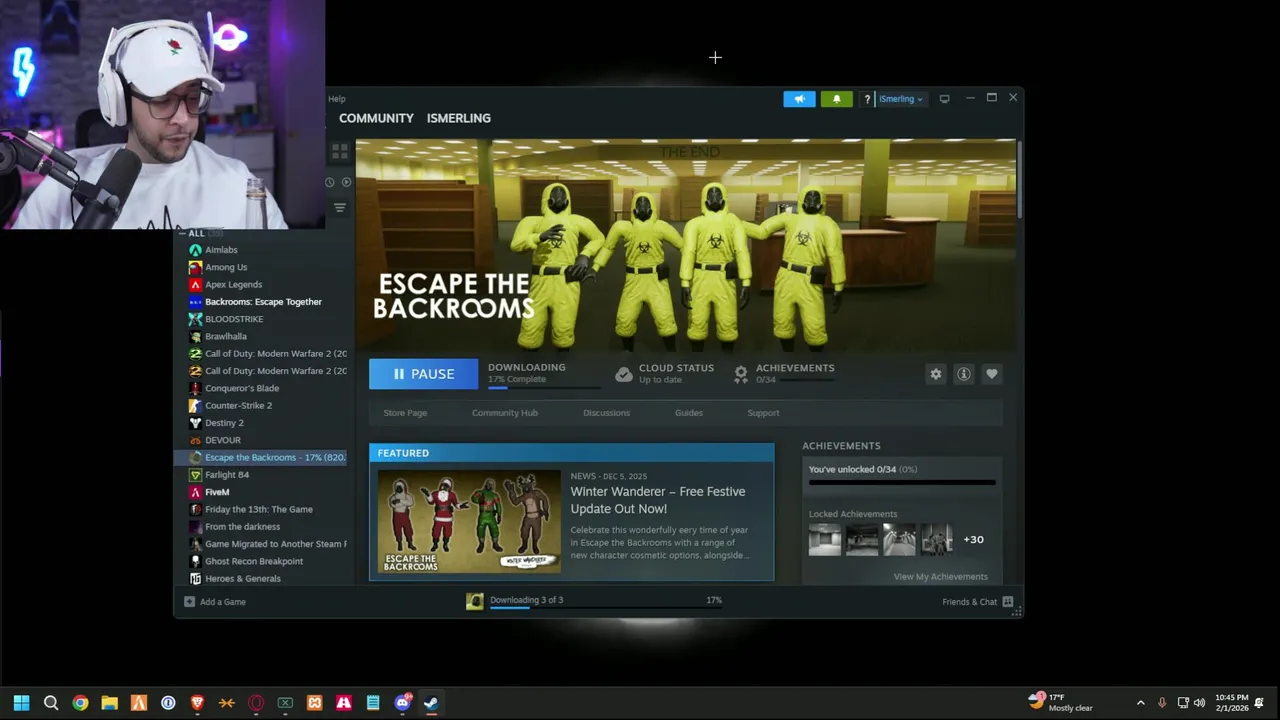Open the green notifications bell
This screenshot has width=1280, height=720.
click(837, 99)
